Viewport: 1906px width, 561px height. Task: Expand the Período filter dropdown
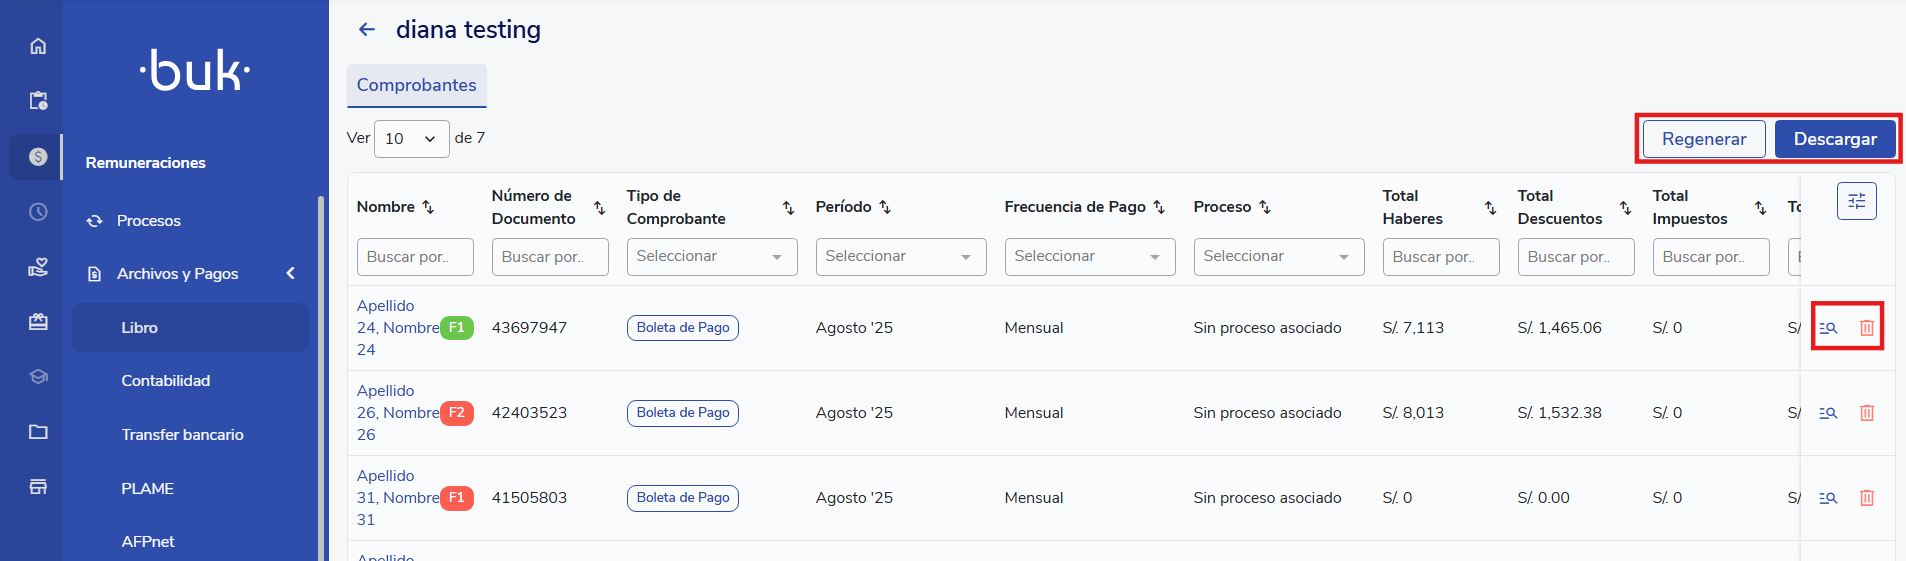900,257
